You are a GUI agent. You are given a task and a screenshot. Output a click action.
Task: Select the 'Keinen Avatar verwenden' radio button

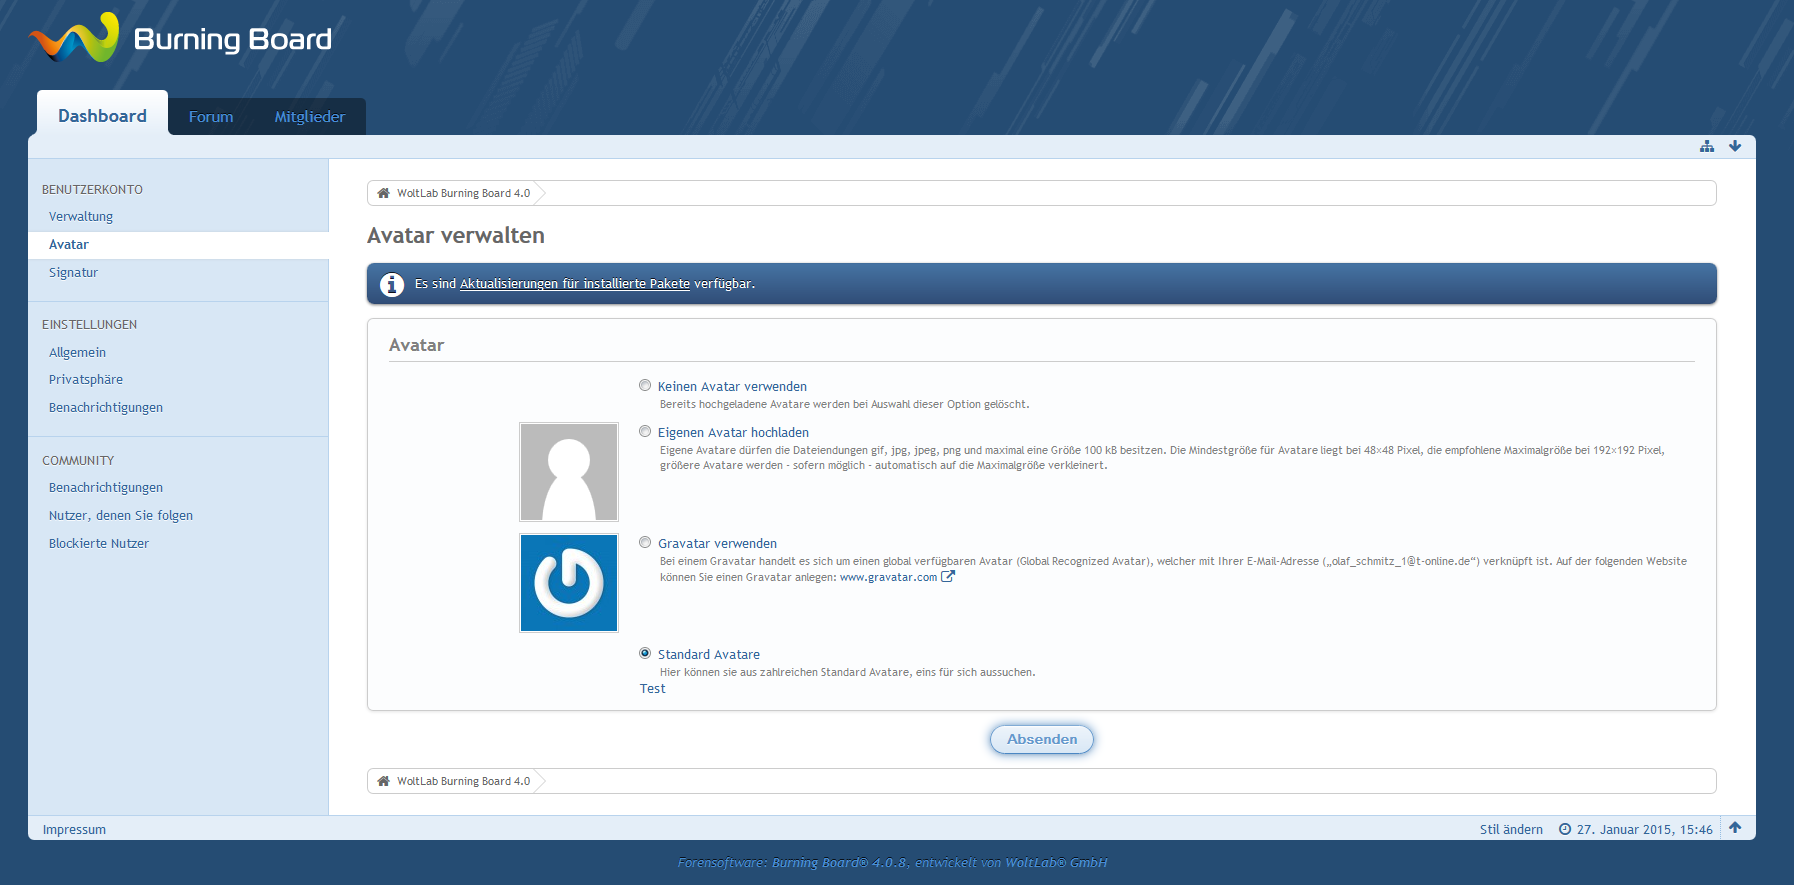[645, 386]
